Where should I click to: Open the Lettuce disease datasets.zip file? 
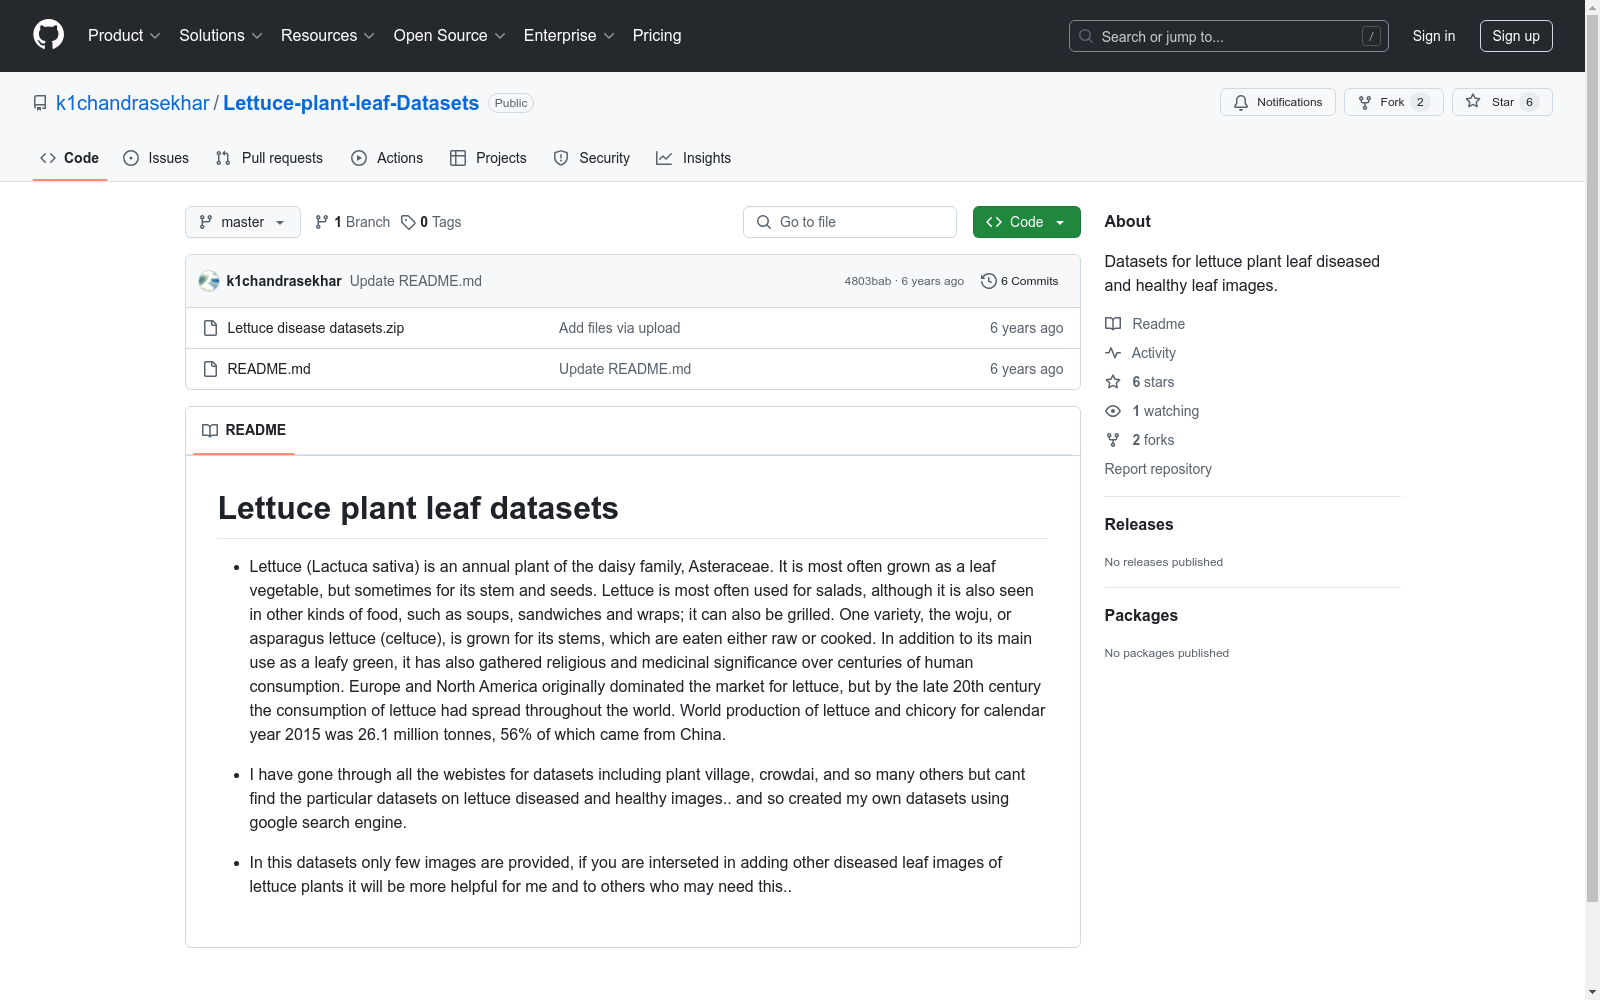pyautogui.click(x=316, y=328)
